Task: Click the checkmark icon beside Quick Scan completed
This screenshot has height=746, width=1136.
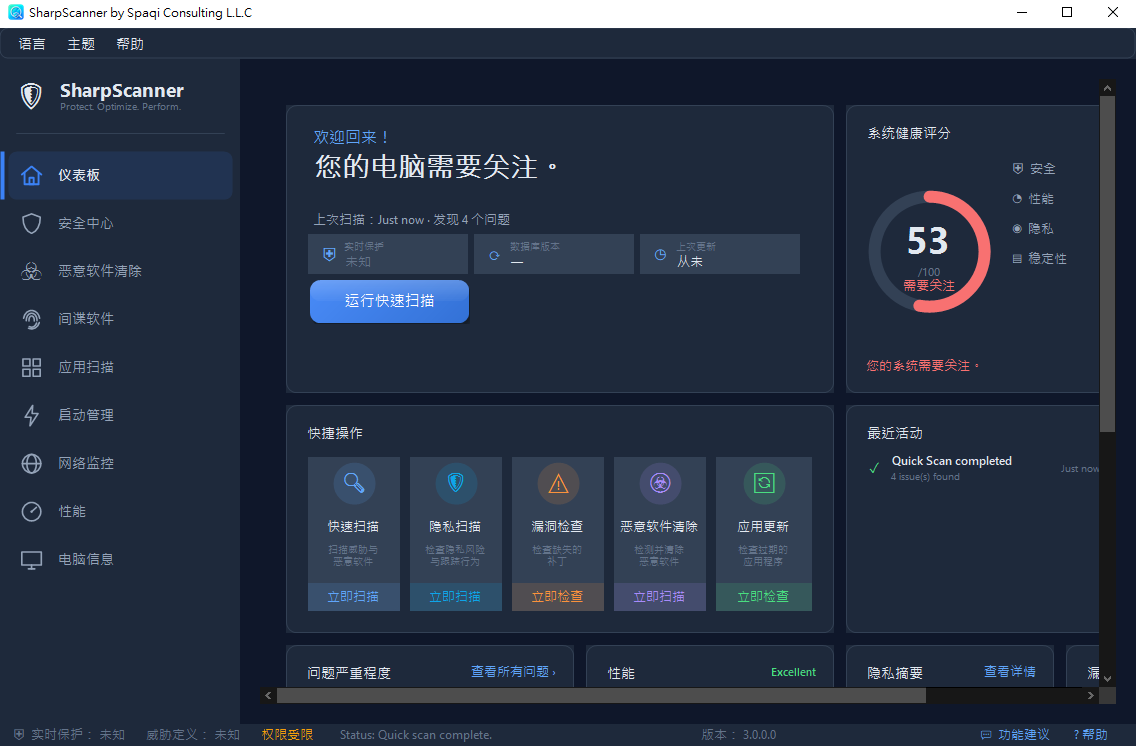Action: (874, 468)
